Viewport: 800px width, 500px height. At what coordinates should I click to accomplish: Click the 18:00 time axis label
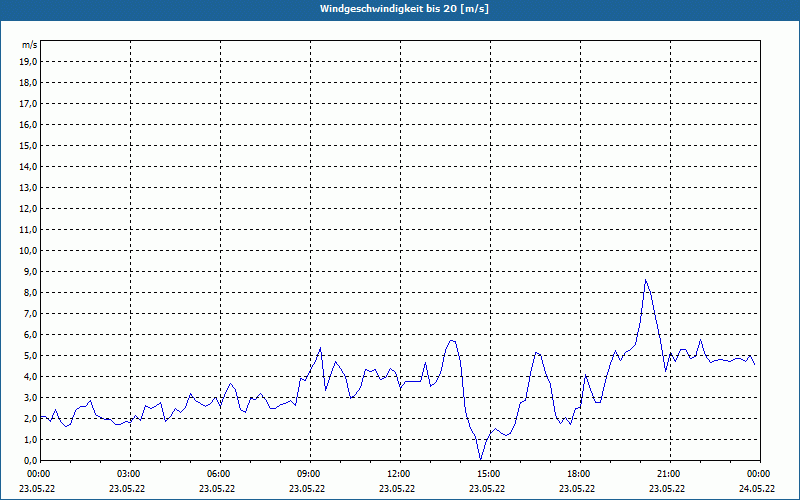[x=580, y=474]
